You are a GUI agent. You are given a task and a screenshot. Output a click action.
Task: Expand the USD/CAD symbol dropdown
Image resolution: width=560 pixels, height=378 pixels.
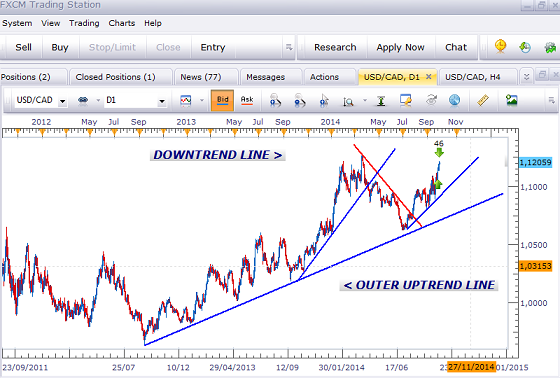[62, 101]
